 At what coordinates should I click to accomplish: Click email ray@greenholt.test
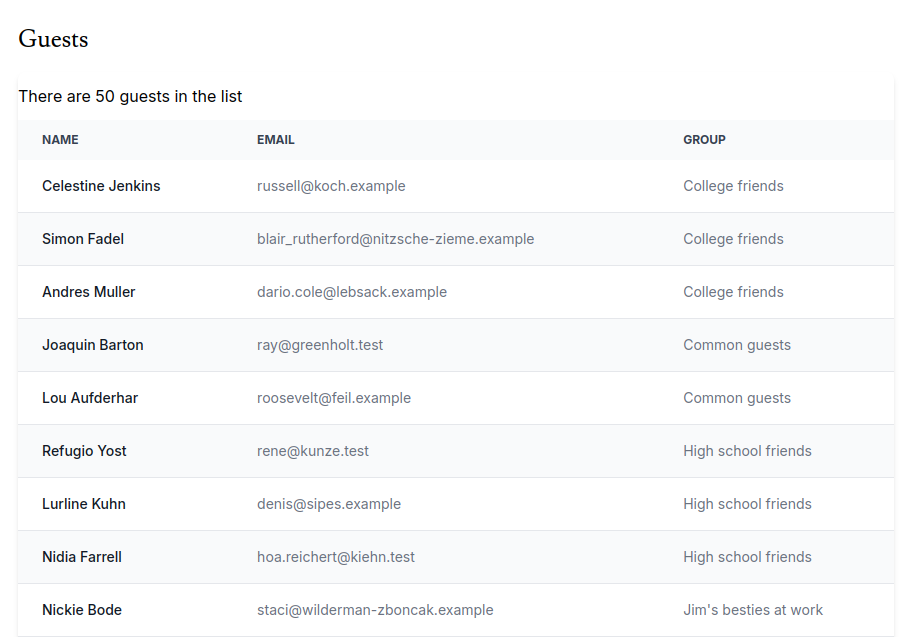point(320,345)
